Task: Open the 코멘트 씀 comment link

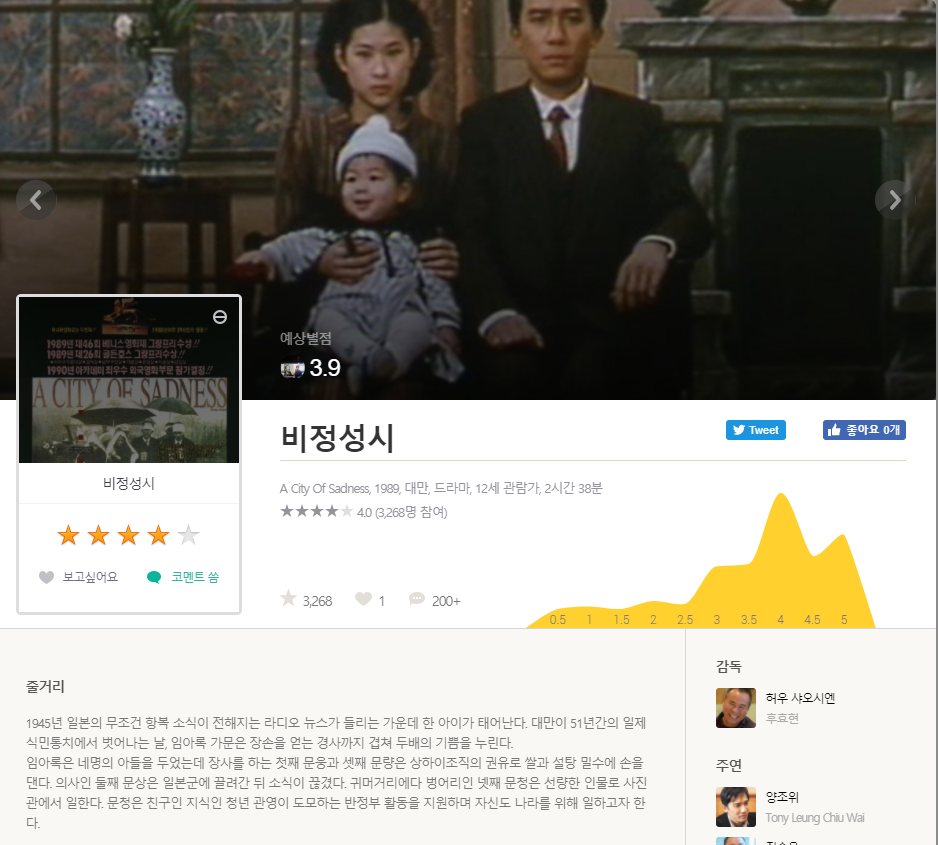Action: 195,577
